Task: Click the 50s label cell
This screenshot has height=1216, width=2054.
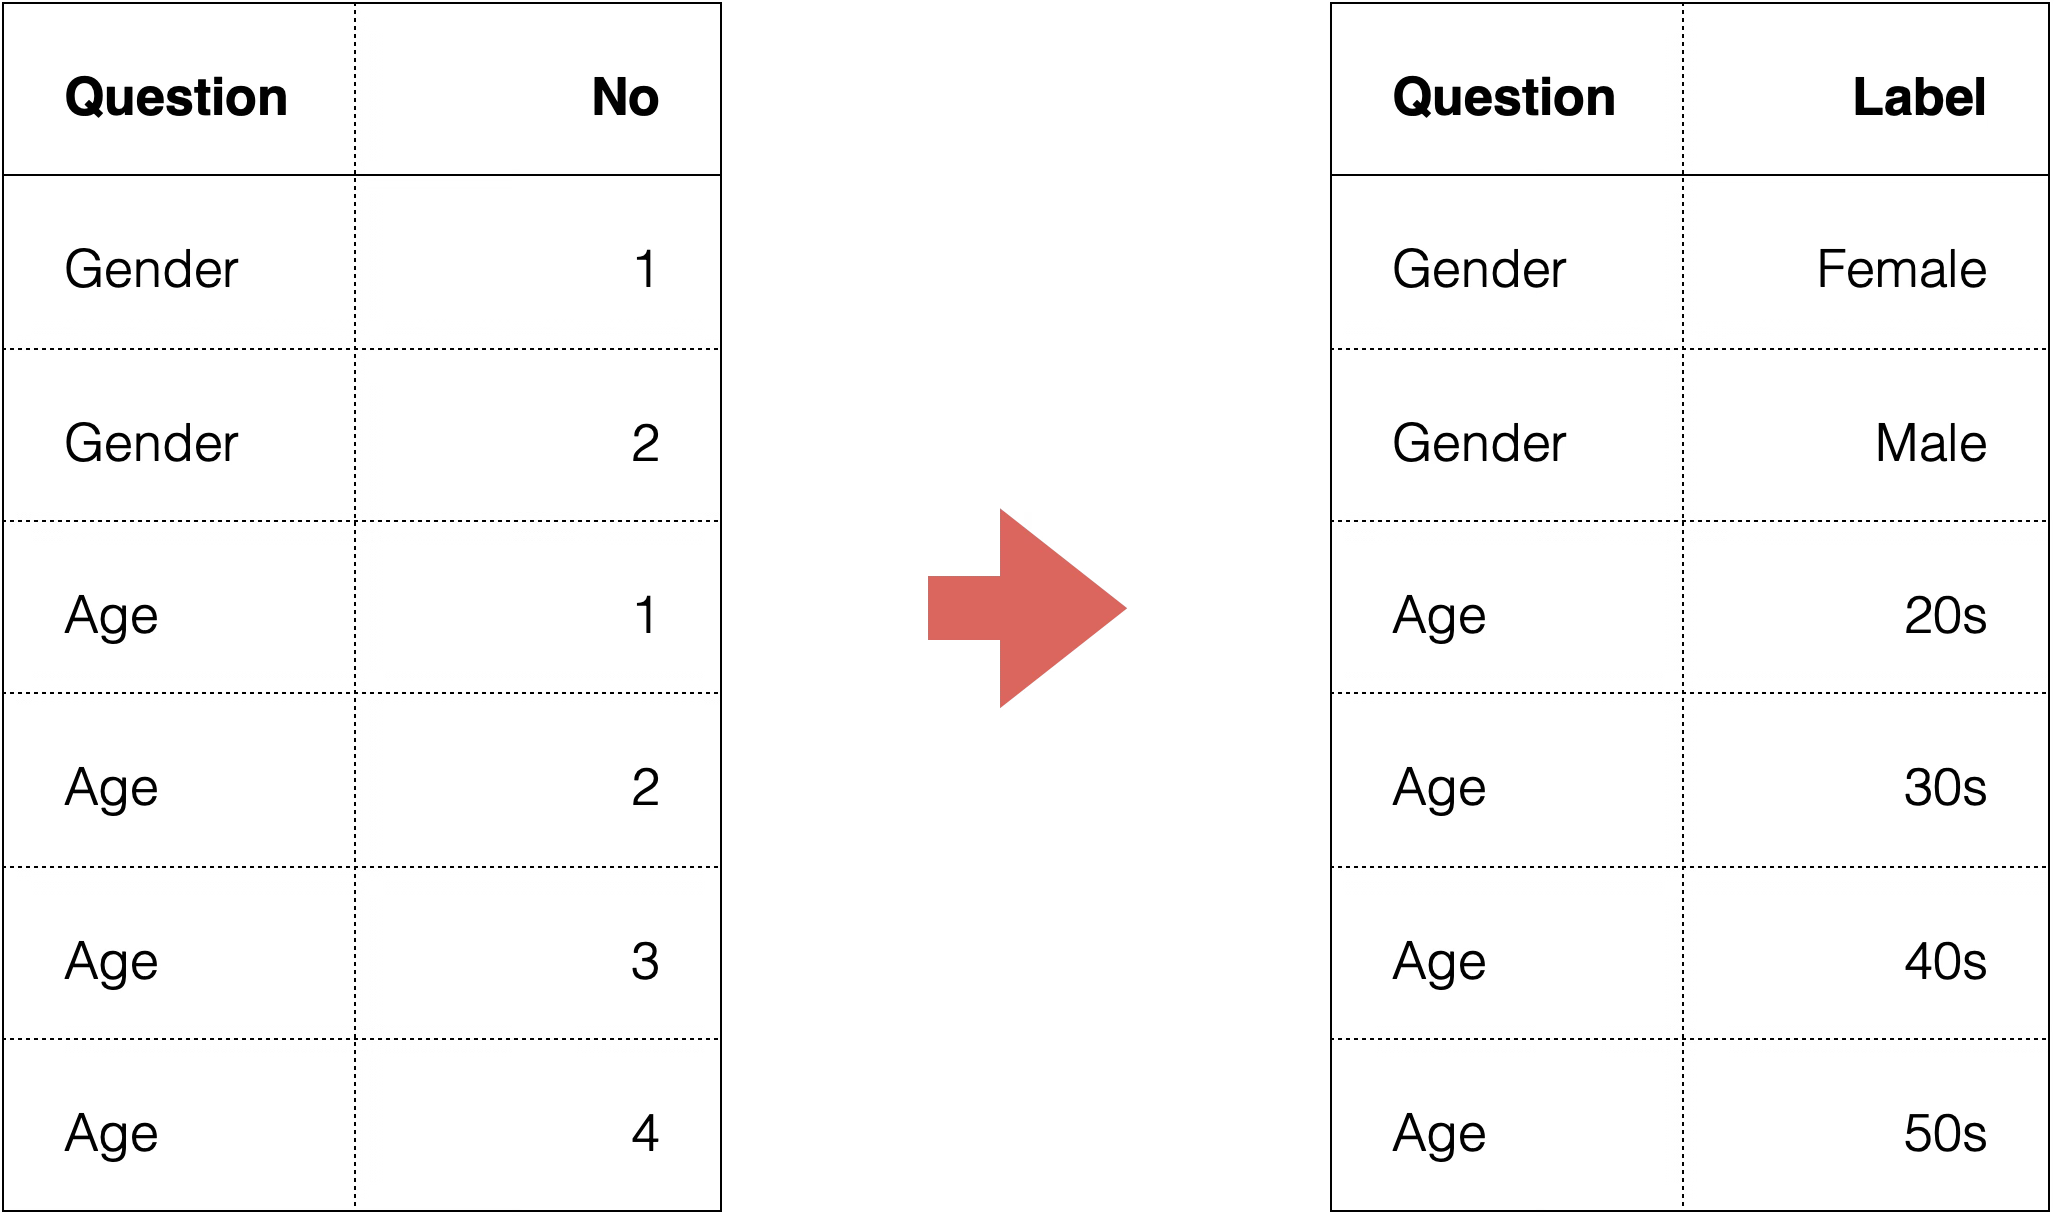Action: [x=1945, y=1133]
